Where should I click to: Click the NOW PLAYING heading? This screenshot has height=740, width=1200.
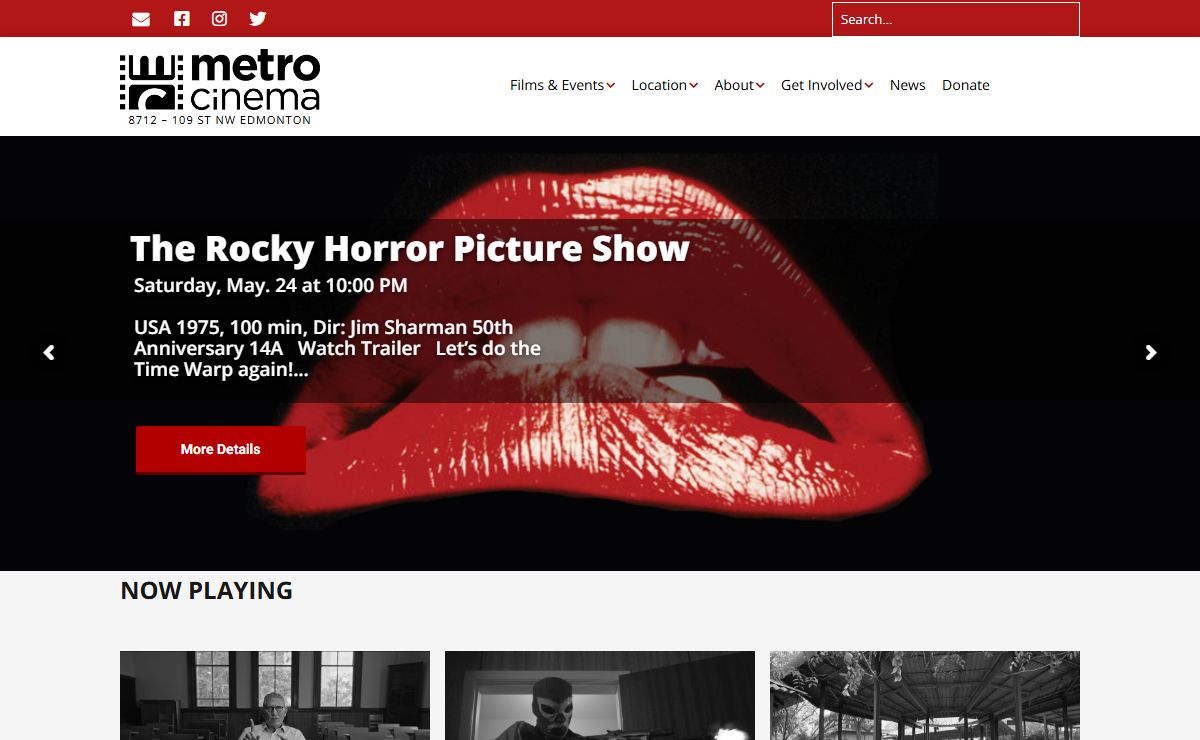click(x=207, y=591)
